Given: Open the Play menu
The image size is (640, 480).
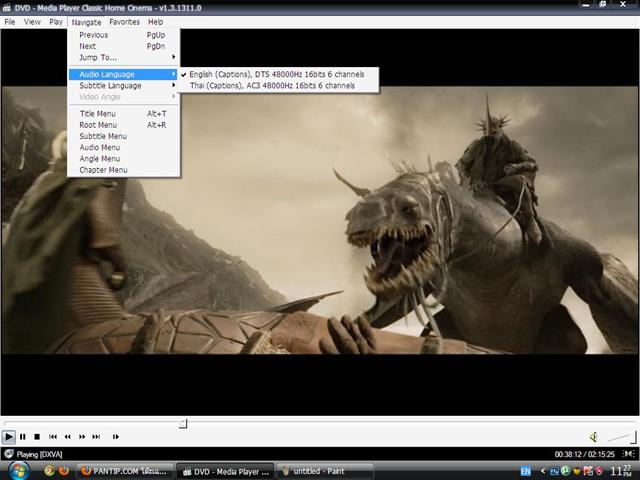Looking at the screenshot, I should pos(56,22).
